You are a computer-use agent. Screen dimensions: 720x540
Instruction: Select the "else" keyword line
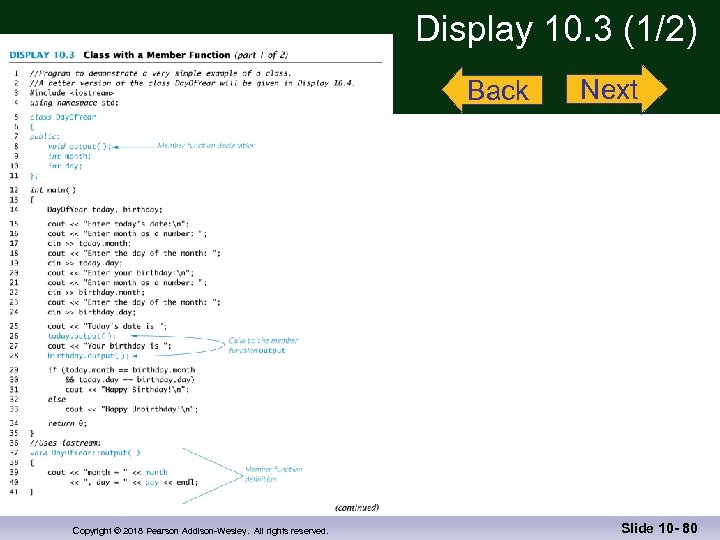[x=56, y=399]
